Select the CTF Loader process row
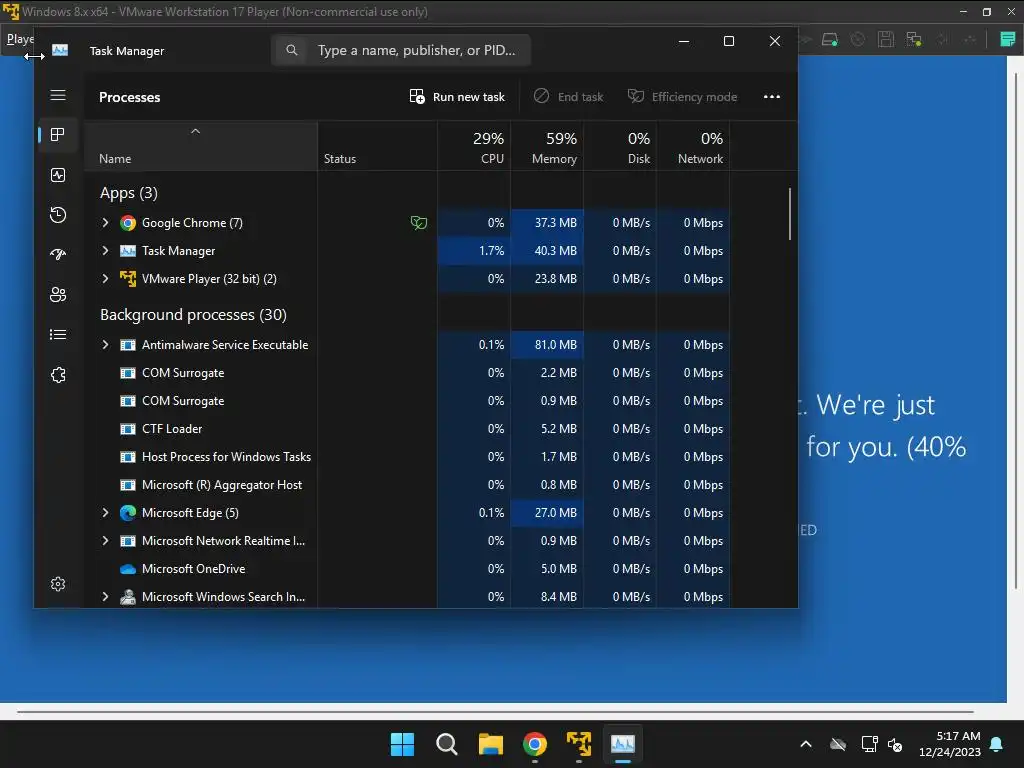 (x=407, y=429)
